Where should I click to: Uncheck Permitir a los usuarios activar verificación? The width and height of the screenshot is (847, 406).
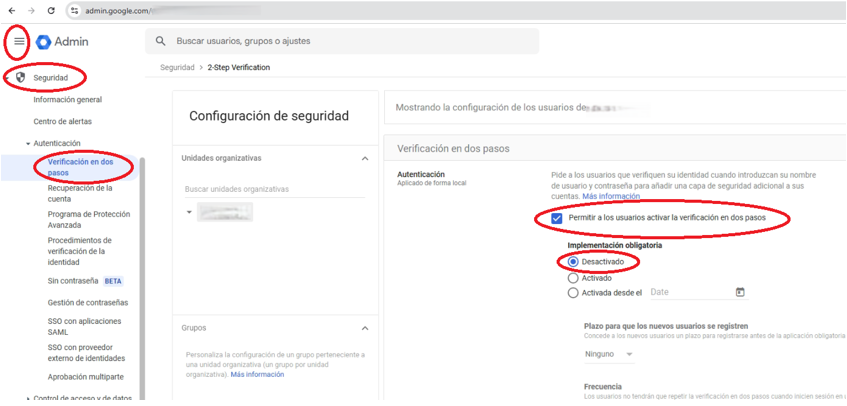pyautogui.click(x=556, y=219)
